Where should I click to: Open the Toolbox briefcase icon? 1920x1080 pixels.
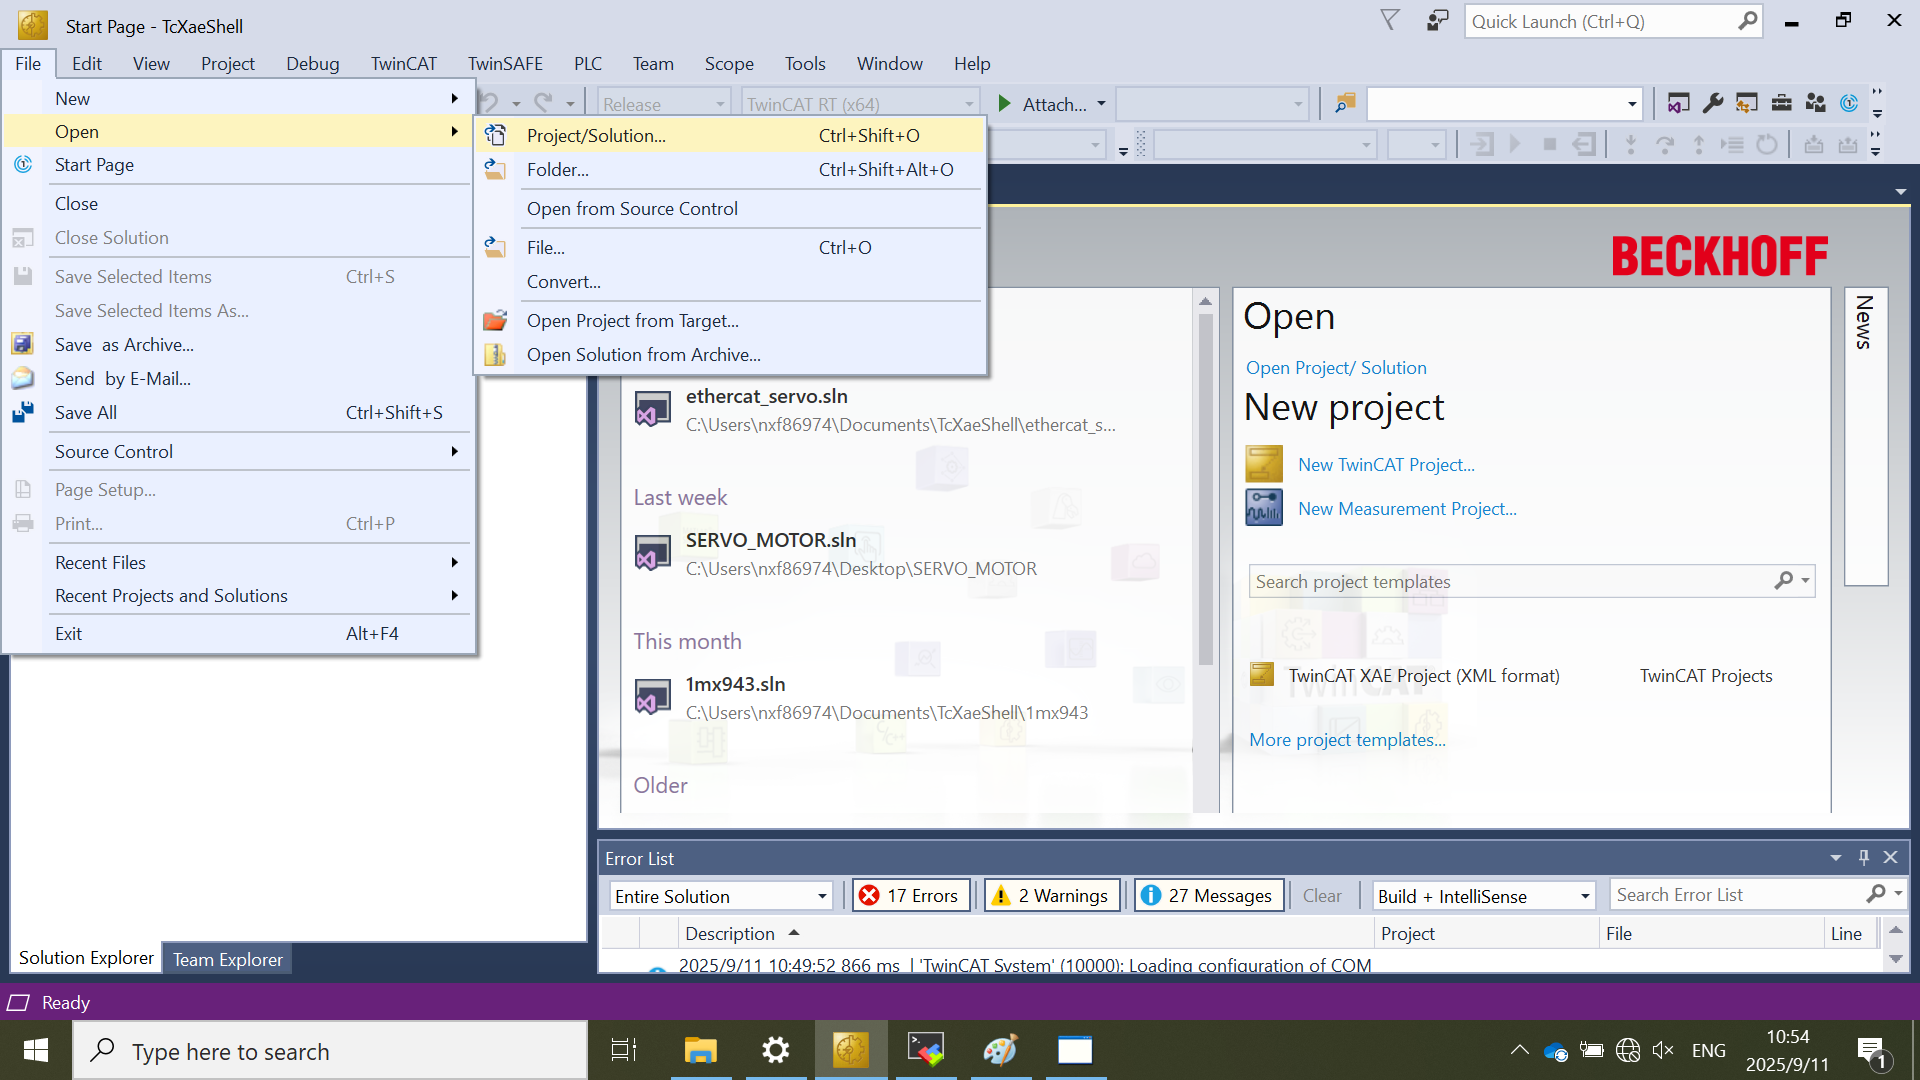tap(1781, 103)
